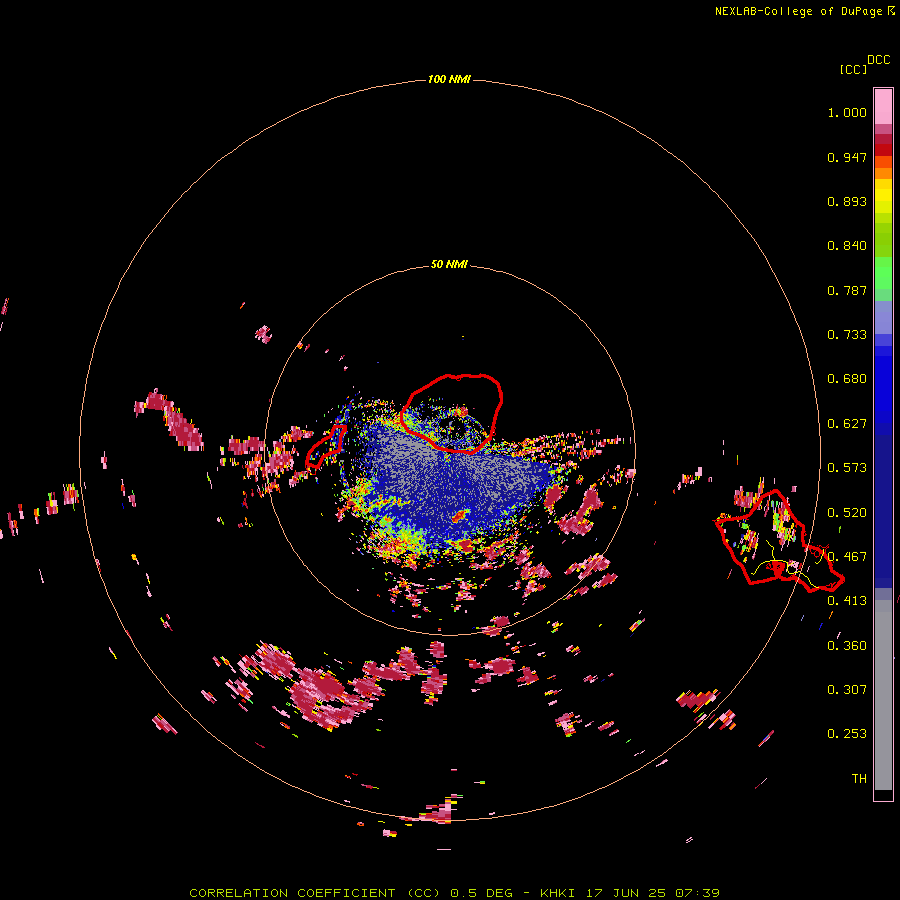Pick the light pink swatch at the top of the color bar
The image size is (900, 900).
[883, 106]
